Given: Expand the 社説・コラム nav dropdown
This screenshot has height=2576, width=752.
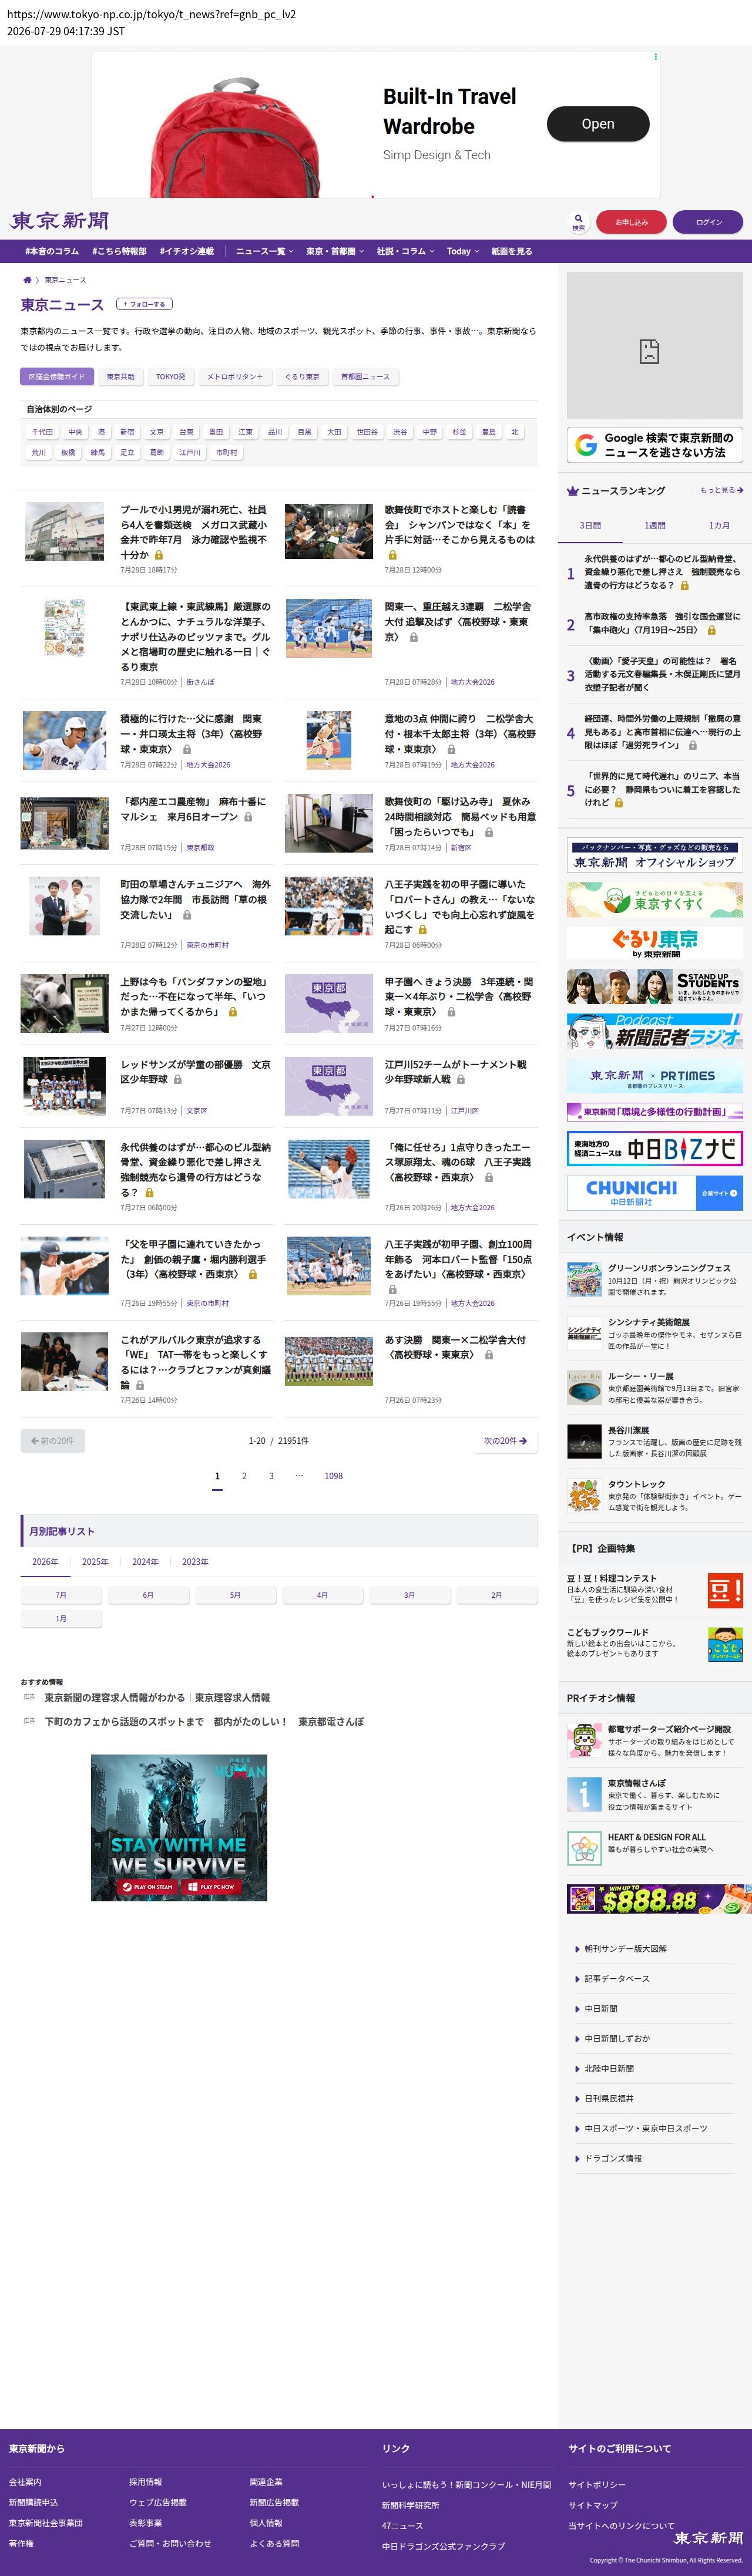Looking at the screenshot, I should (x=405, y=251).
